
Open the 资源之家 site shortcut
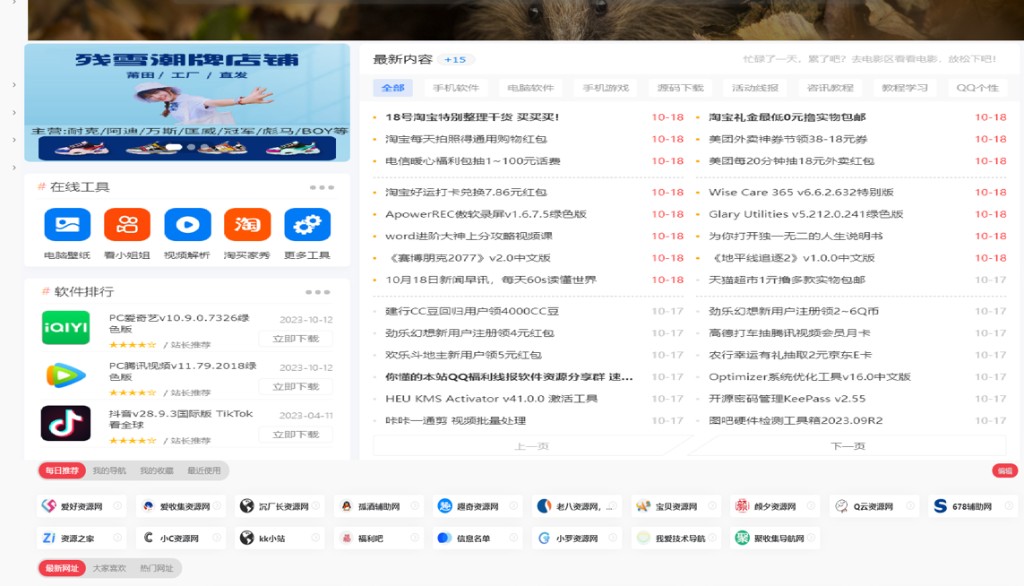tap(82, 538)
